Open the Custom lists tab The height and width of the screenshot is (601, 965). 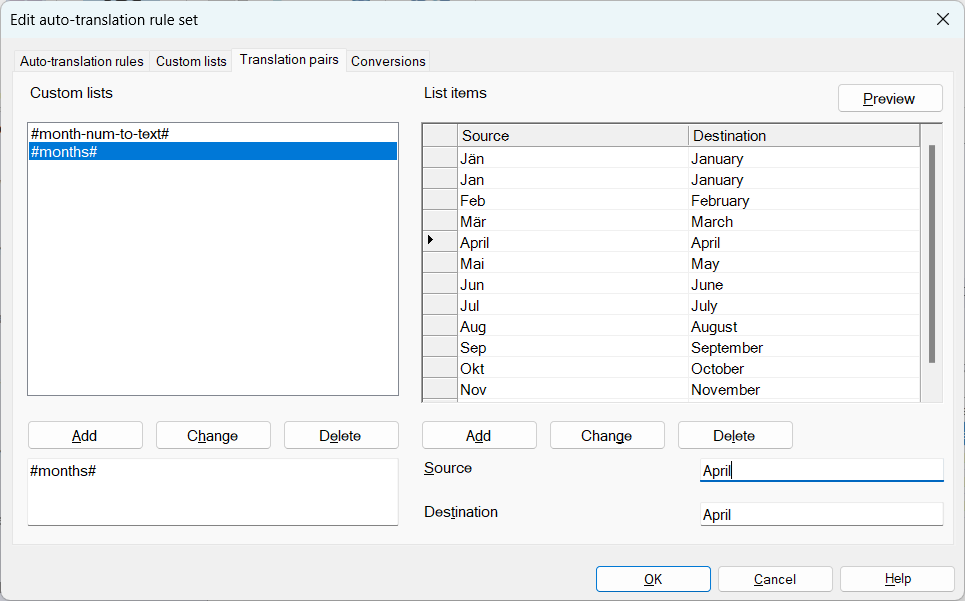point(191,61)
